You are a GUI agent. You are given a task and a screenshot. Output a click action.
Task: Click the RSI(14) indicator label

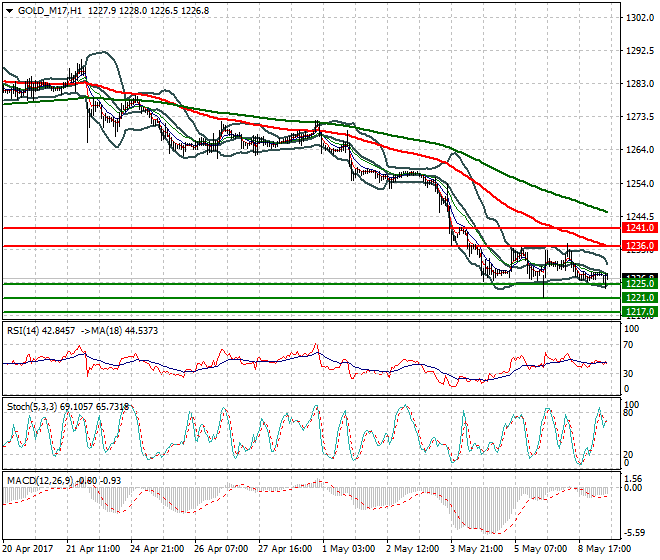[x=26, y=329]
